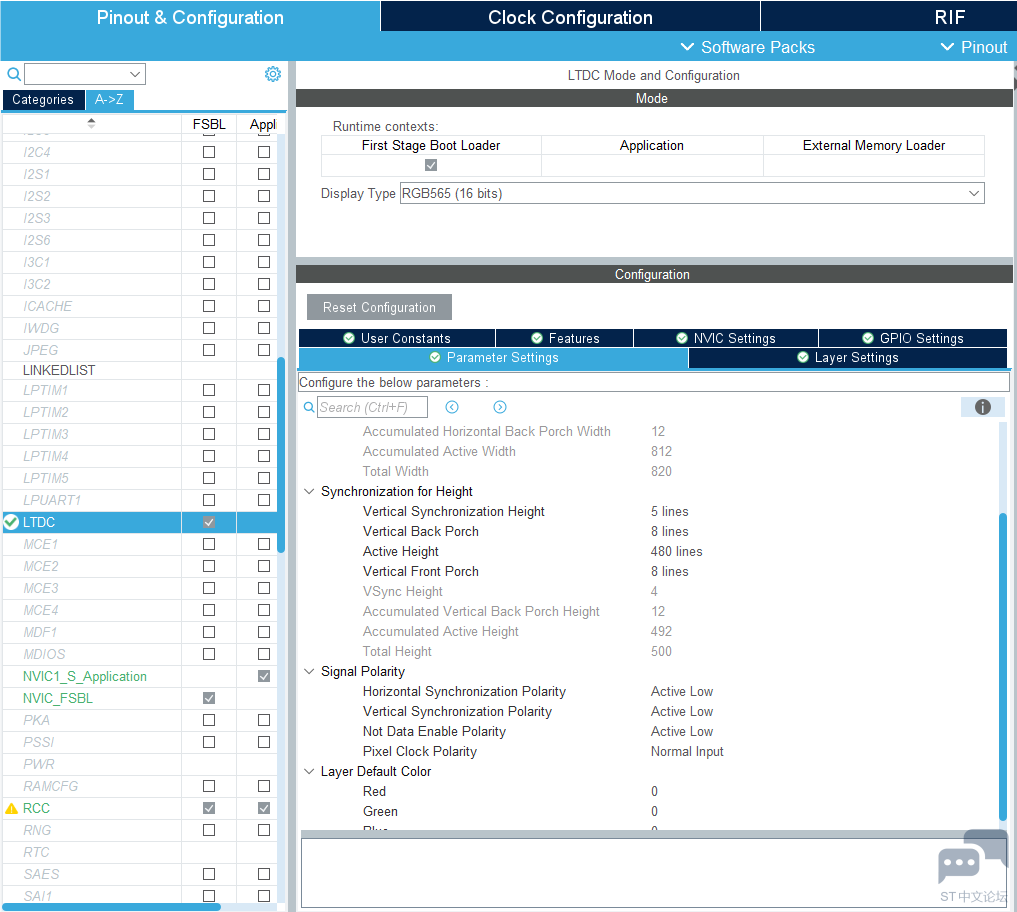
Task: Select the A->Z view tab
Action: tap(109, 99)
